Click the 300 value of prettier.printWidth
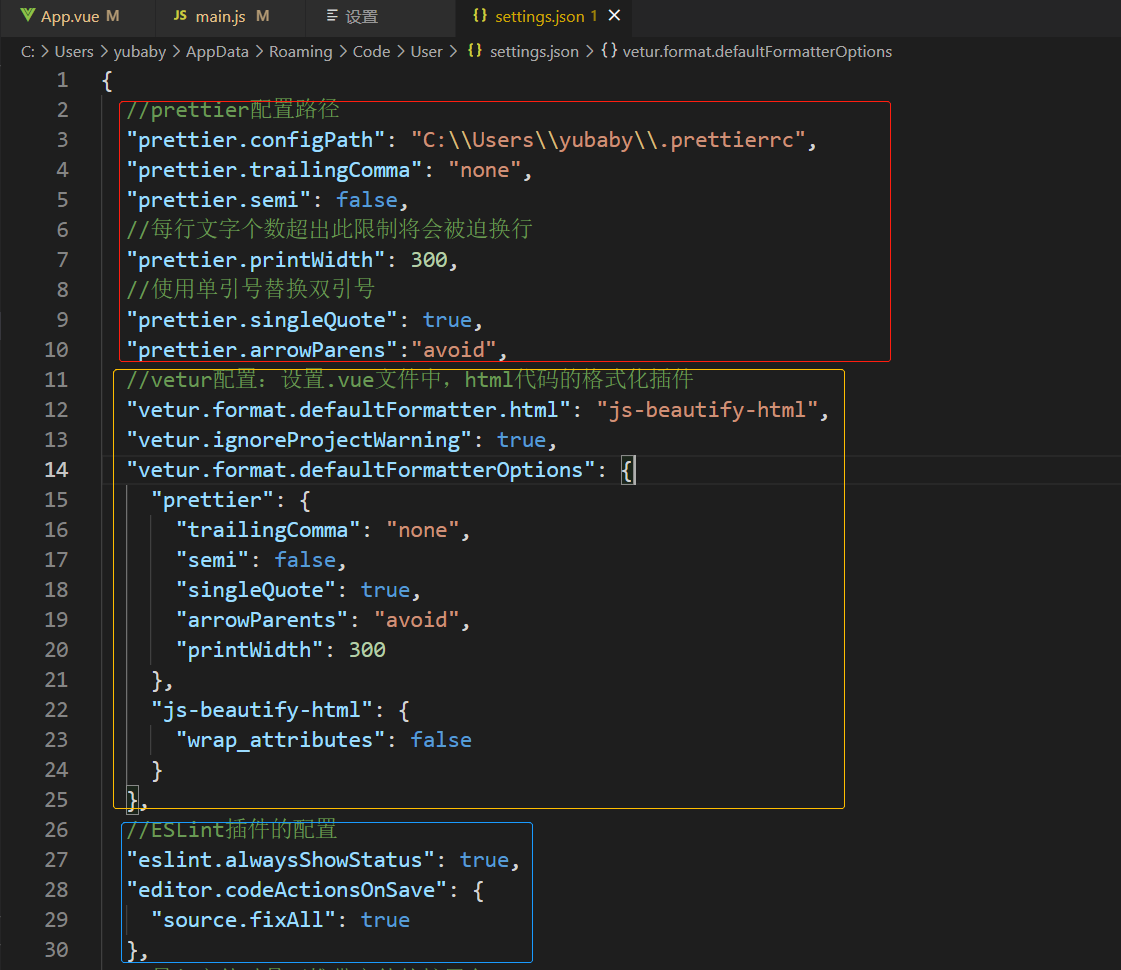 tap(429, 259)
